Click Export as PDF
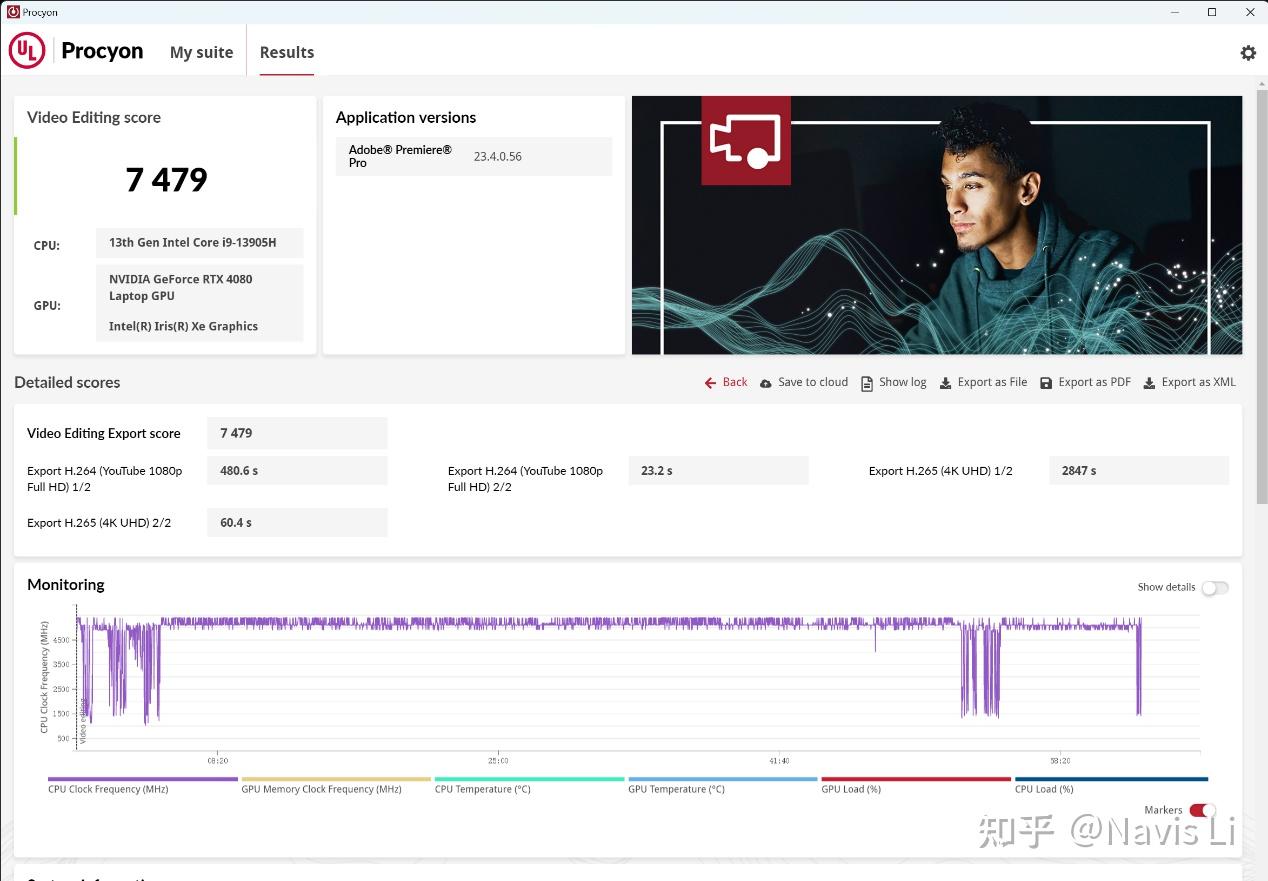Image resolution: width=1268 pixels, height=881 pixels. pyautogui.click(x=1095, y=382)
